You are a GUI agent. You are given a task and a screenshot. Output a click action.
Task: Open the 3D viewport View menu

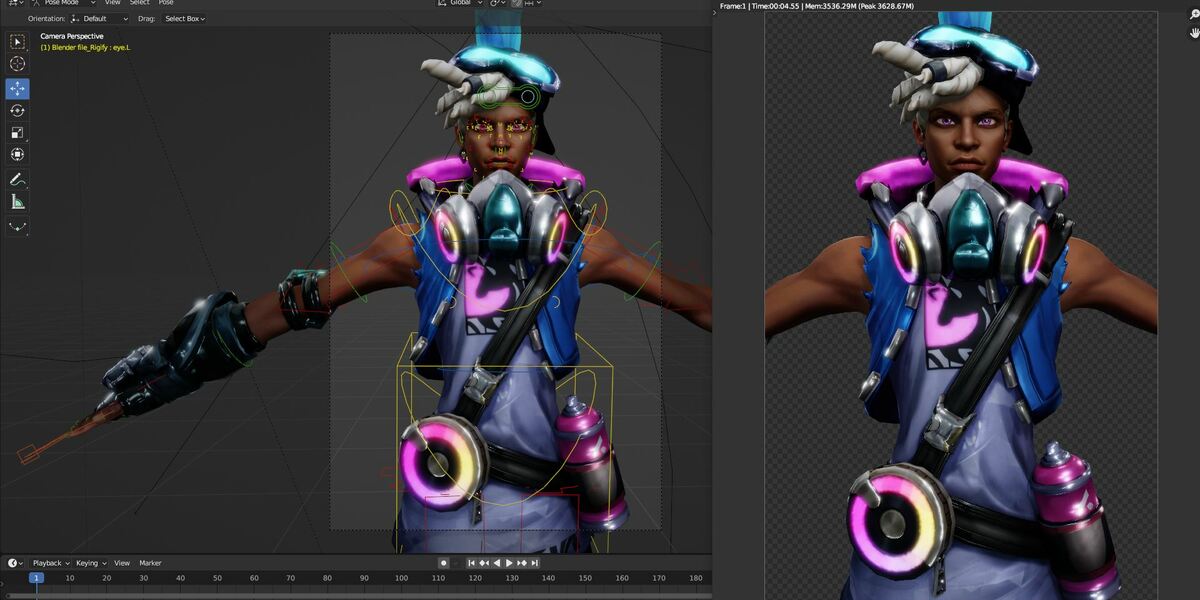(113, 3)
